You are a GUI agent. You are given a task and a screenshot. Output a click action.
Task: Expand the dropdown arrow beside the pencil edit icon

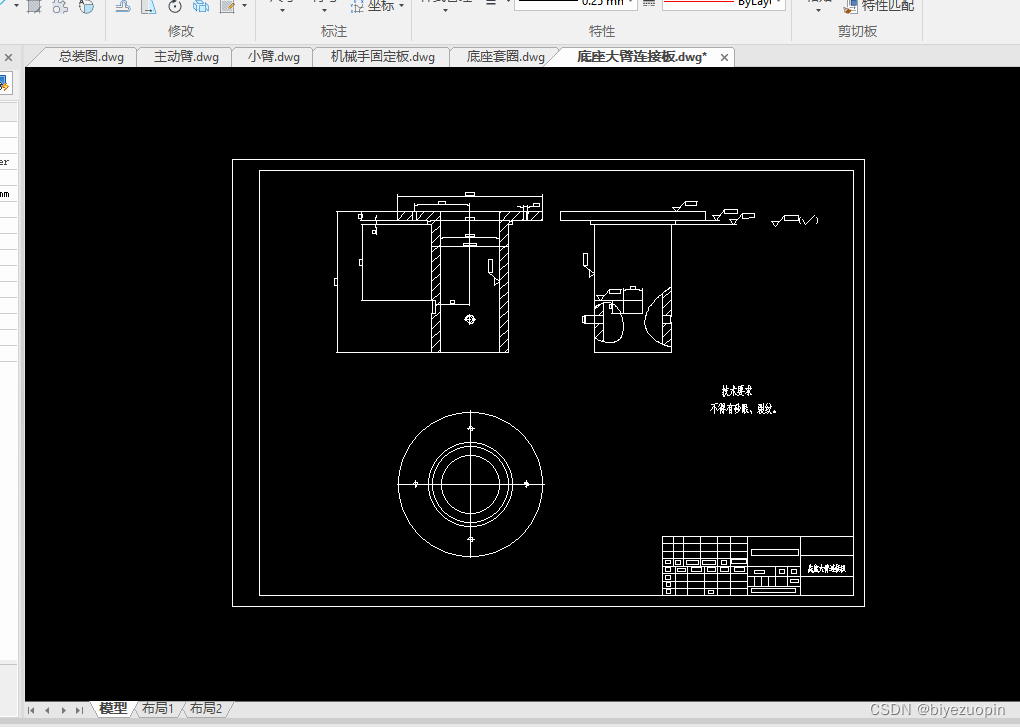(245, 6)
